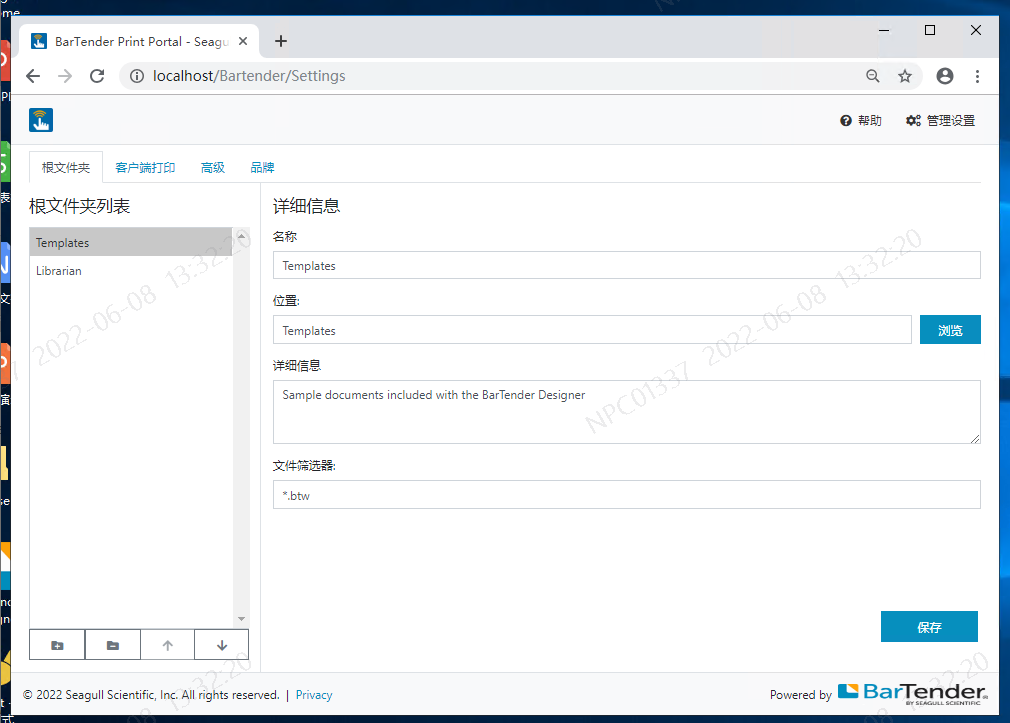Bookmark this page with the star icon
The height and width of the screenshot is (723, 1010).
tap(905, 75)
